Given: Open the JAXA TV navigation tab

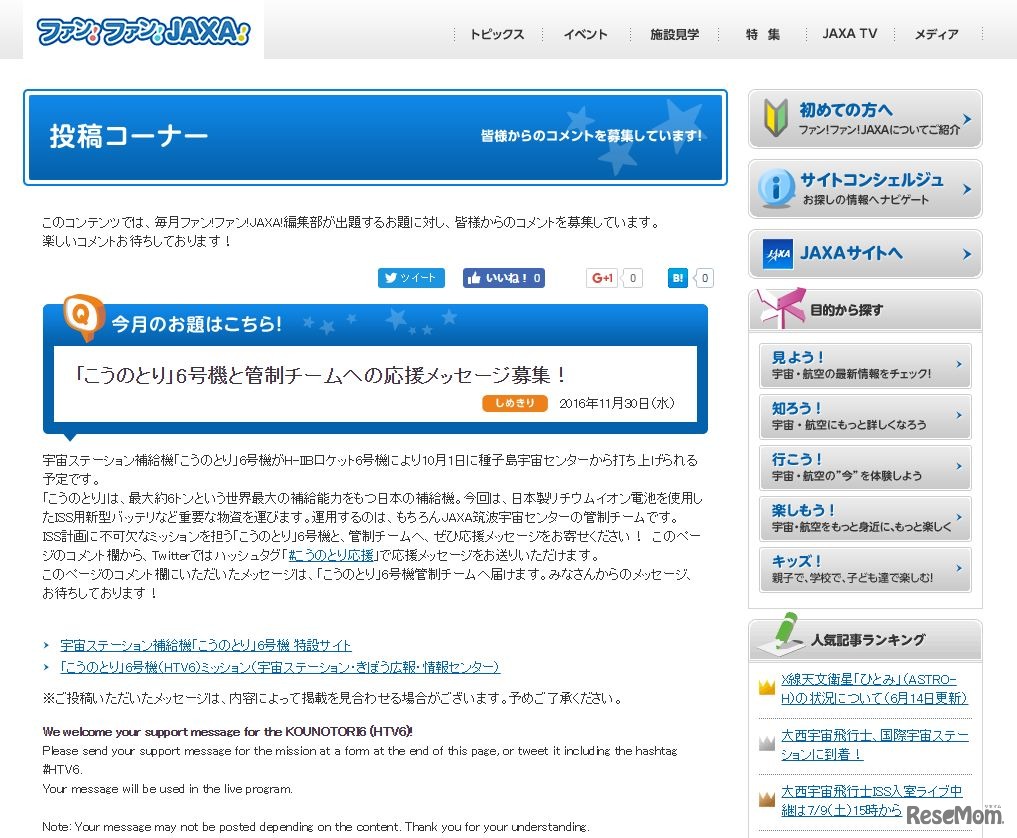Looking at the screenshot, I should pyautogui.click(x=849, y=33).
